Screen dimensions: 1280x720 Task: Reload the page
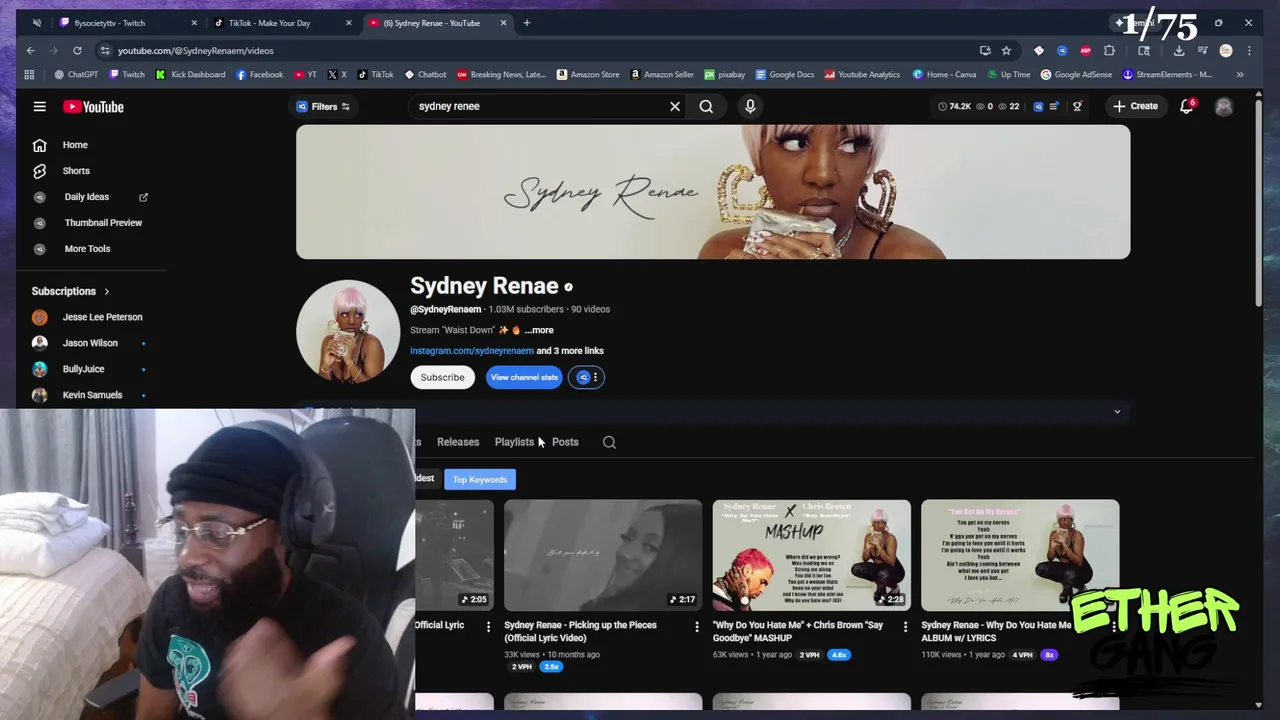77,50
